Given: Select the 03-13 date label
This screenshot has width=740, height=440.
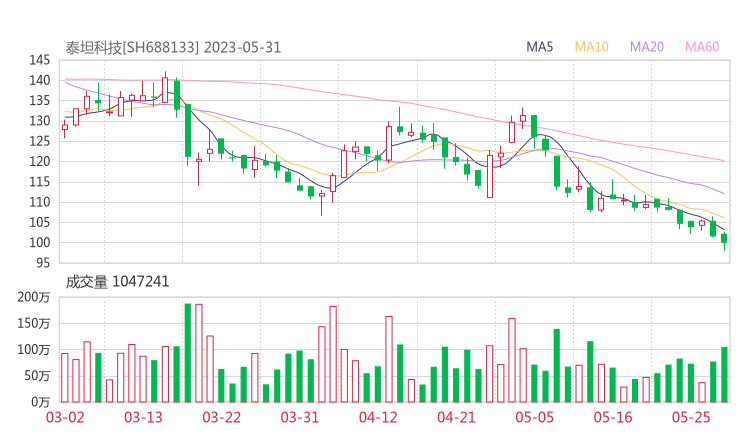Looking at the screenshot, I should tap(143, 417).
